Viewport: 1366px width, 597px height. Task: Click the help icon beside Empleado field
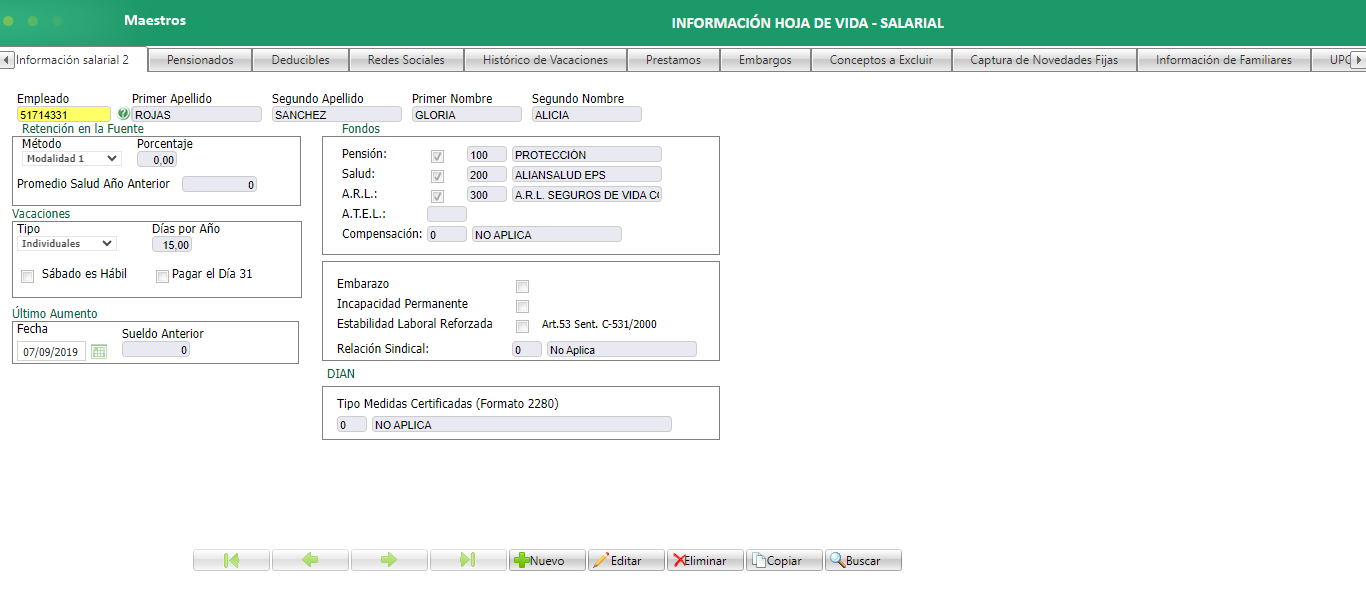tap(124, 114)
